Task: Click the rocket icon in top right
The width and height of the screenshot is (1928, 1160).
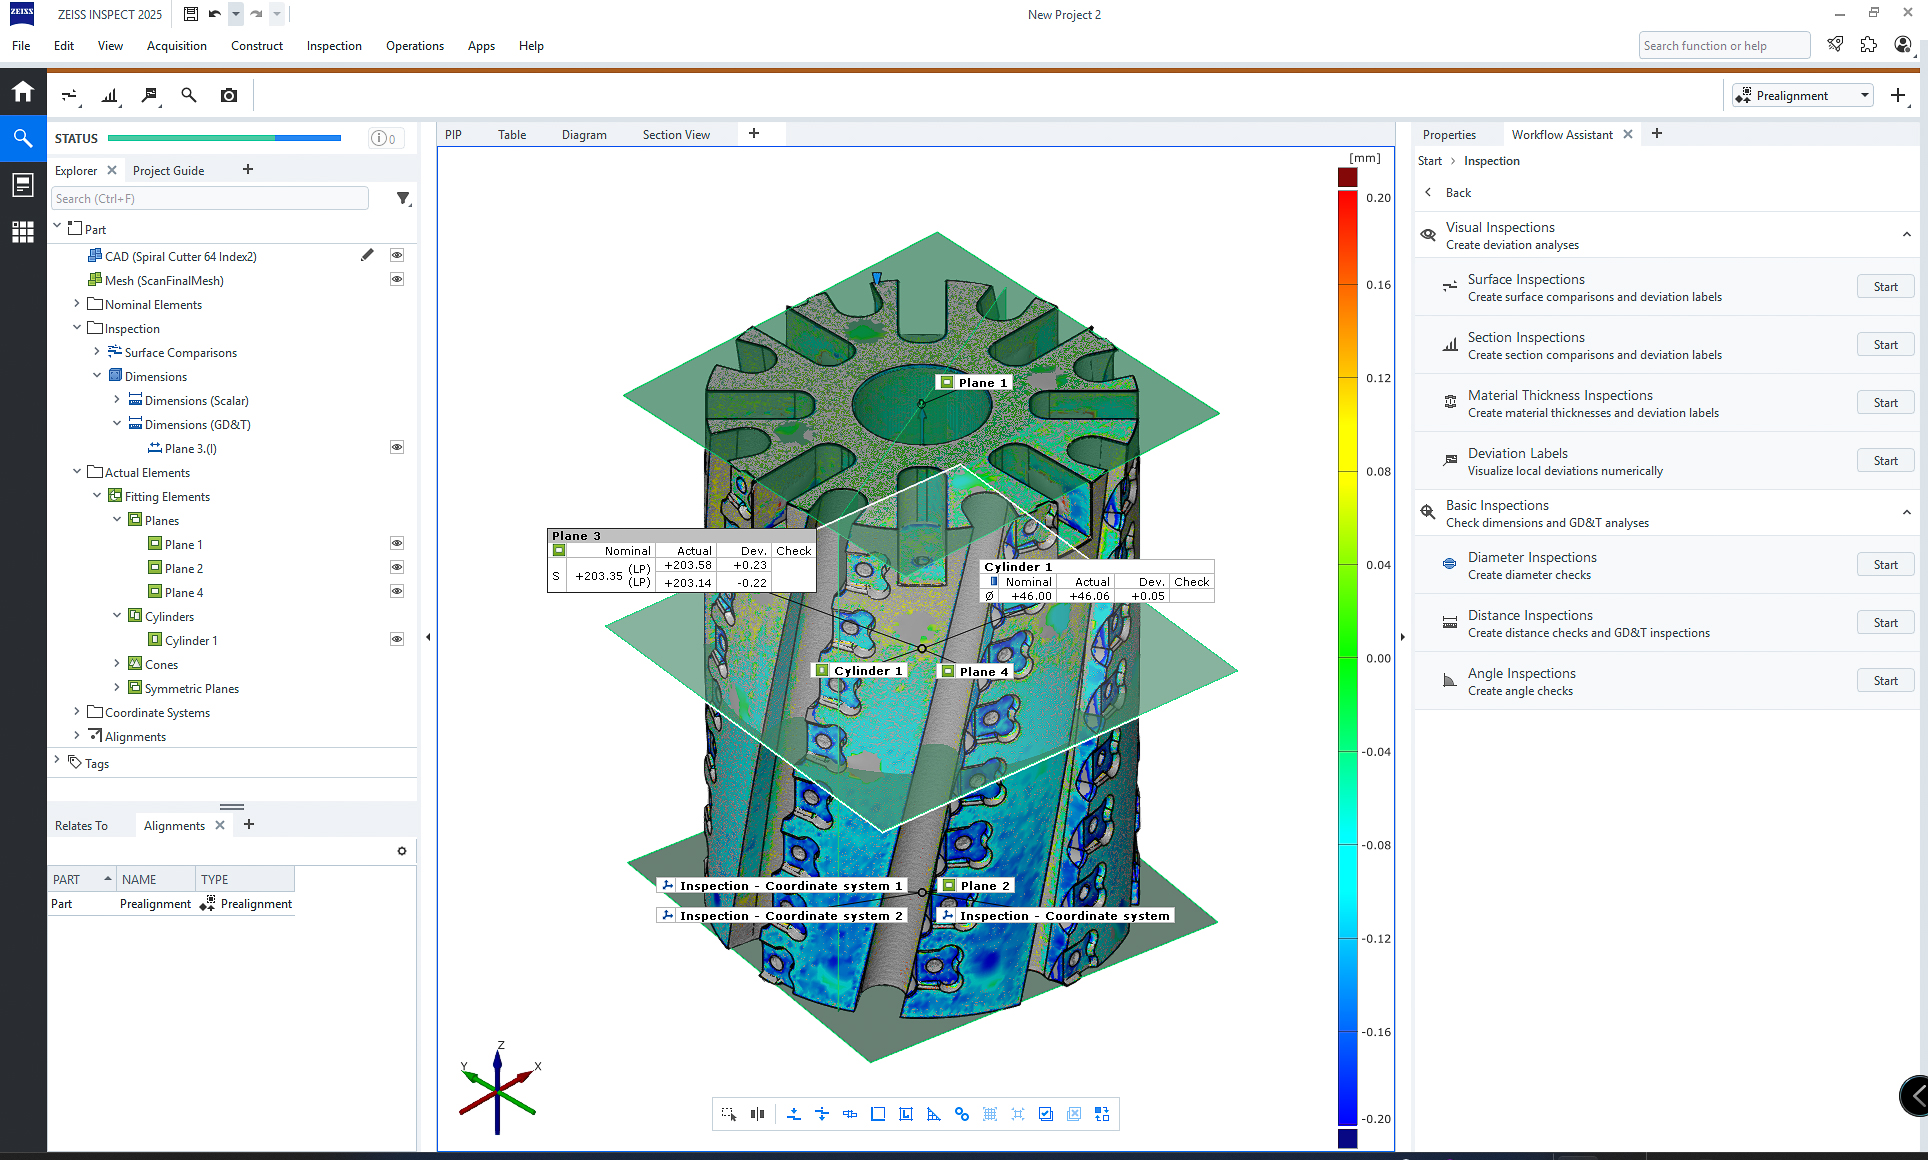Action: 1835,45
